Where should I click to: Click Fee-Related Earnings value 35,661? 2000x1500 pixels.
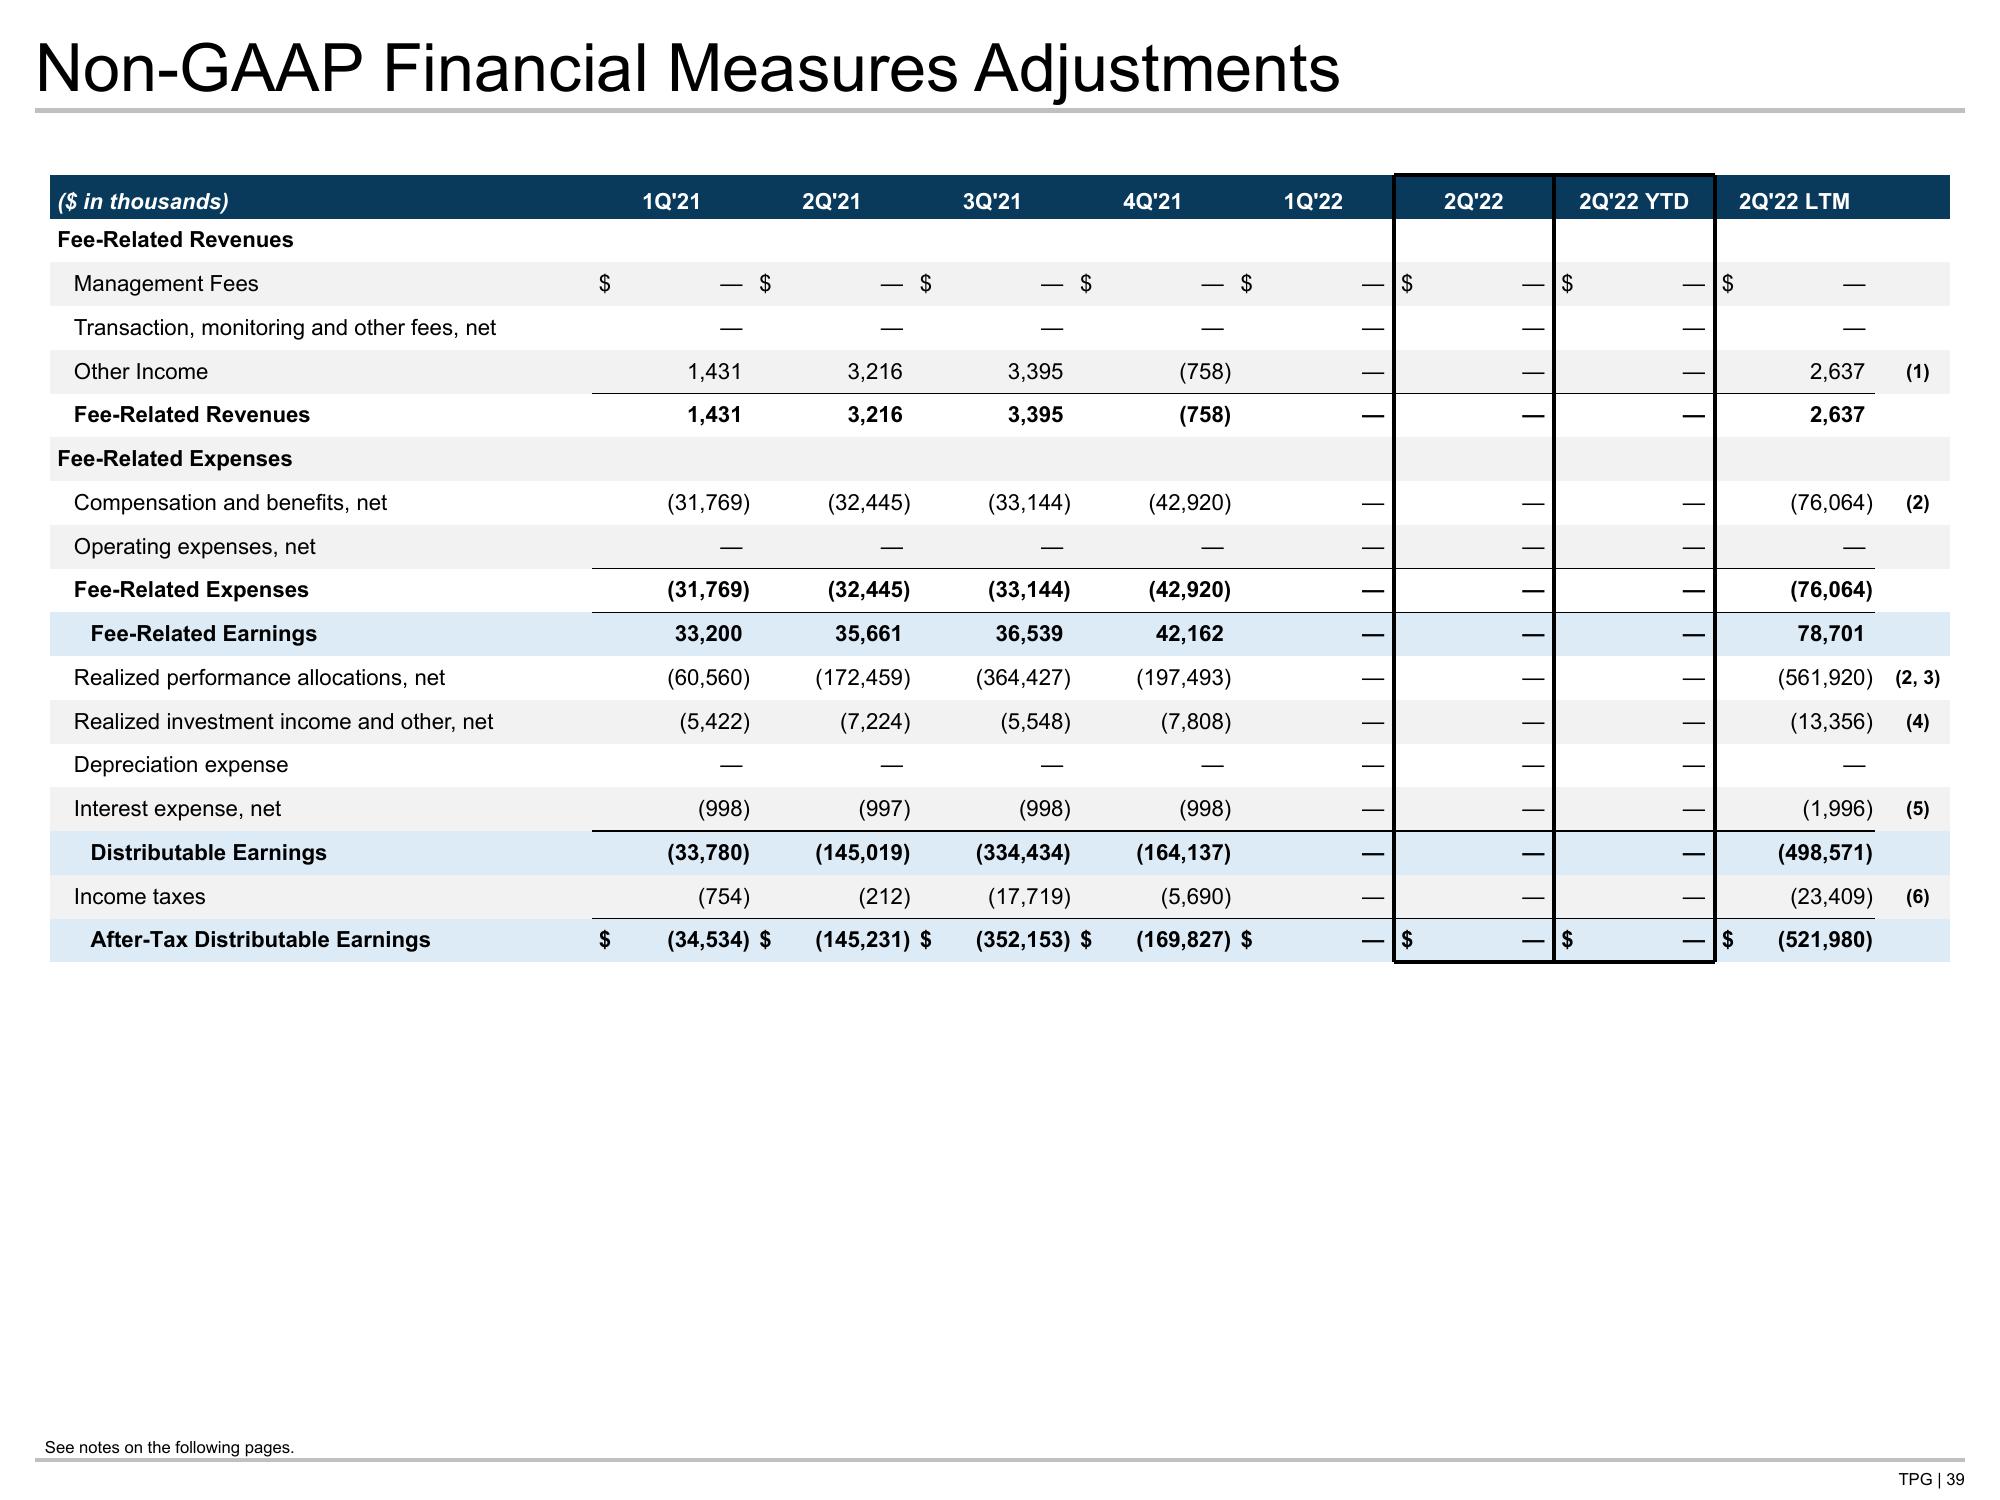click(868, 634)
